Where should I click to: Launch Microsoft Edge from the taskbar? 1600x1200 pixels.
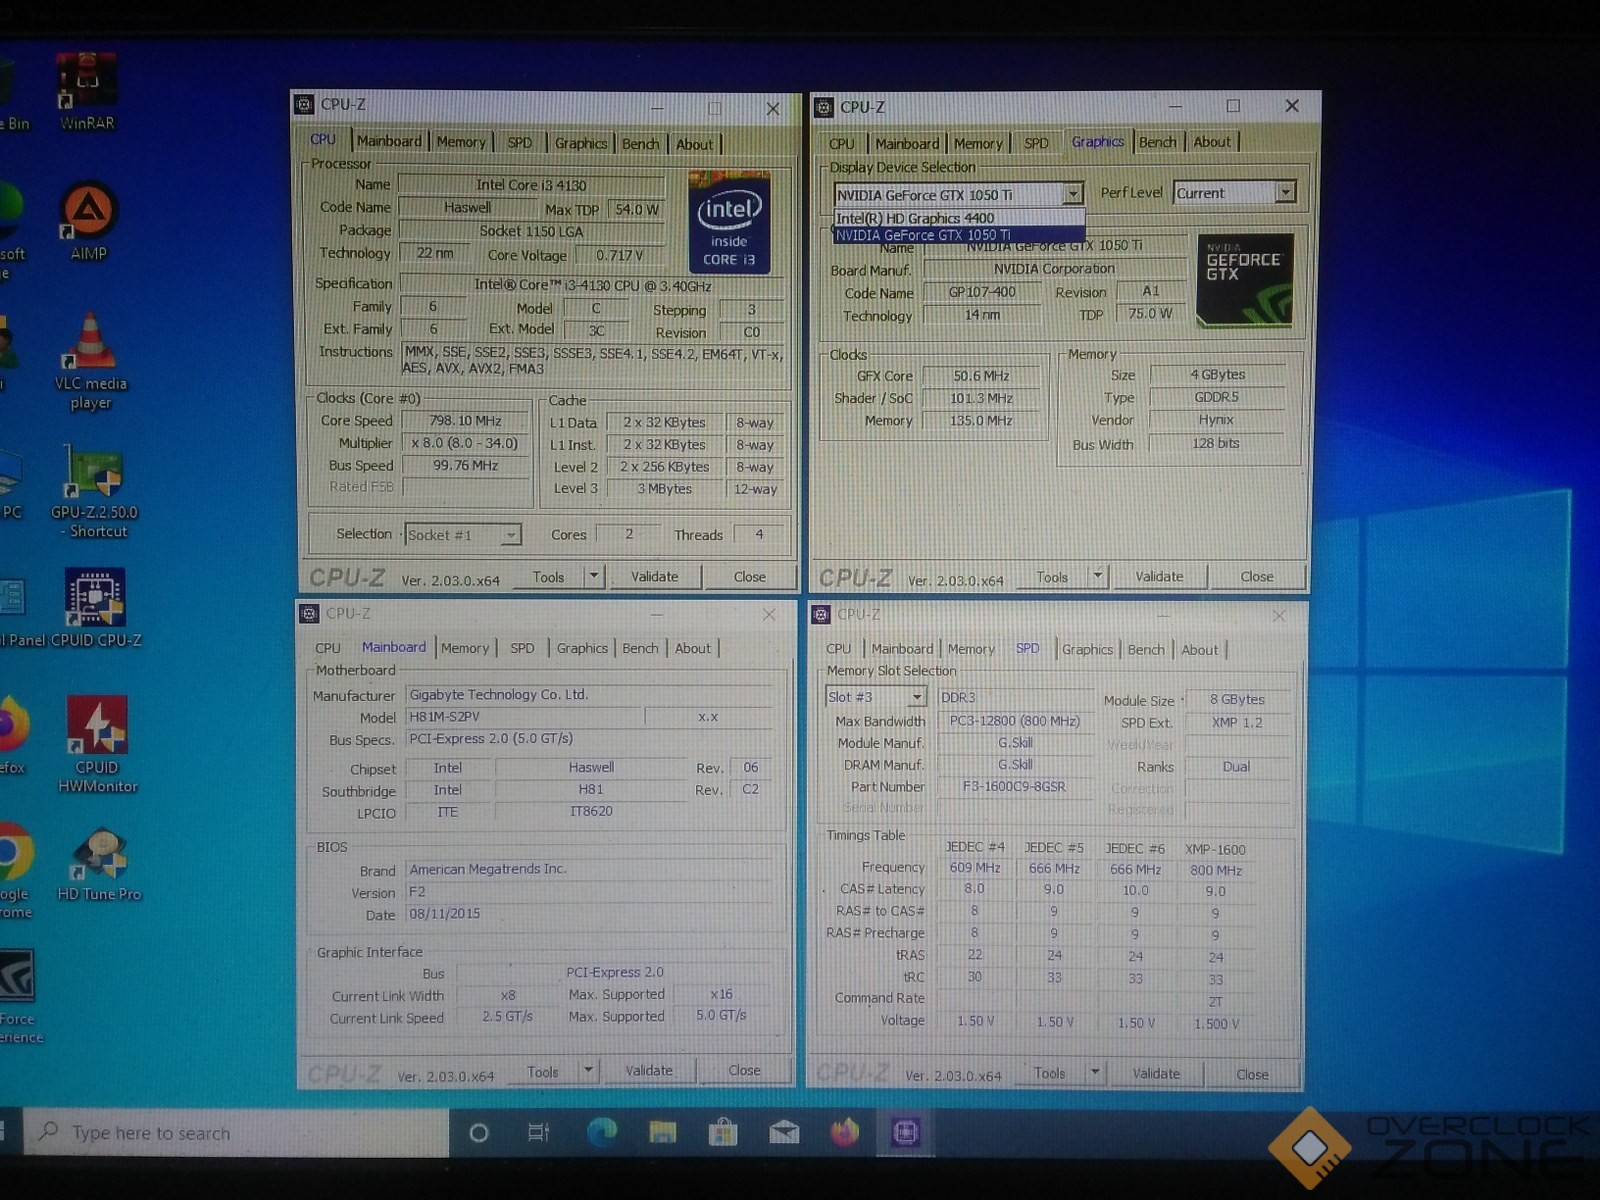601,1132
